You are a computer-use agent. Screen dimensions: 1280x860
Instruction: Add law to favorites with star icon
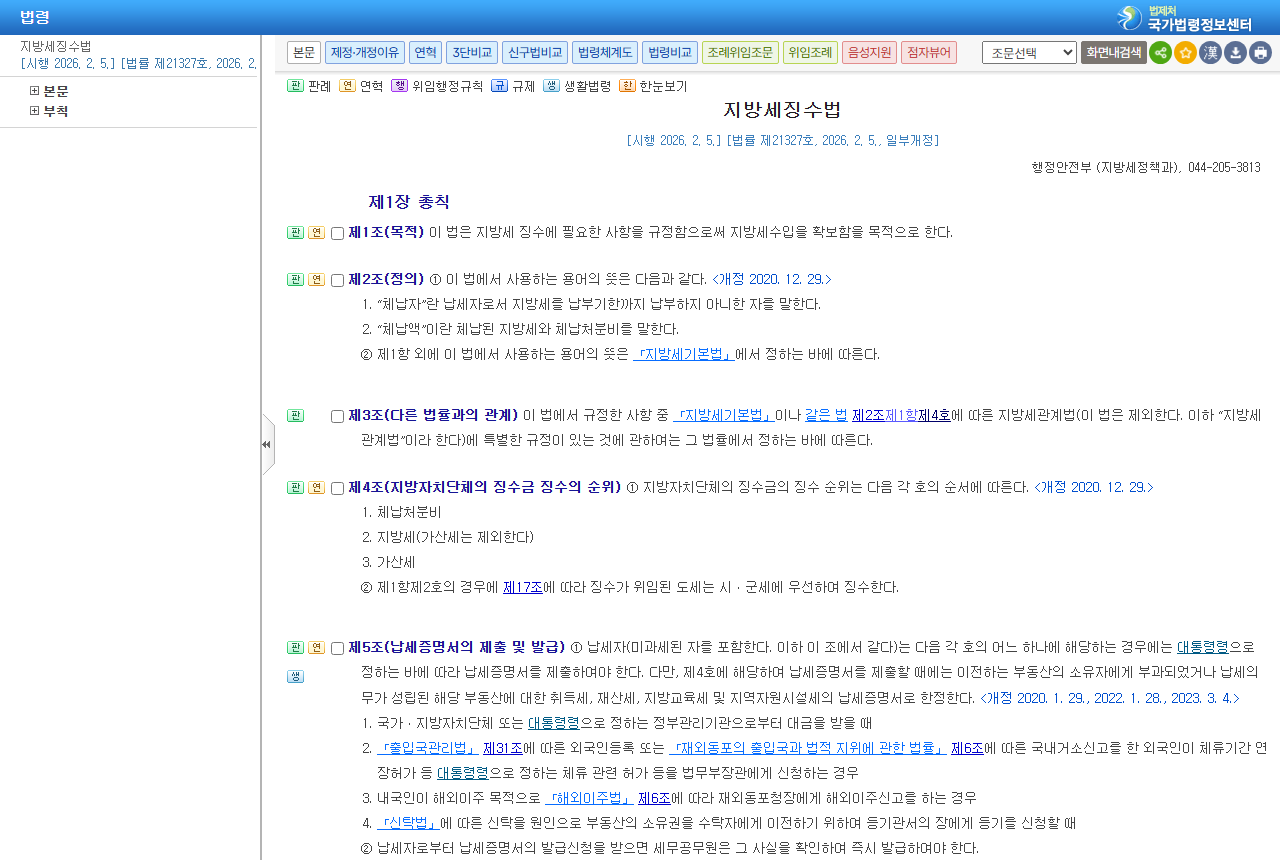point(1185,53)
